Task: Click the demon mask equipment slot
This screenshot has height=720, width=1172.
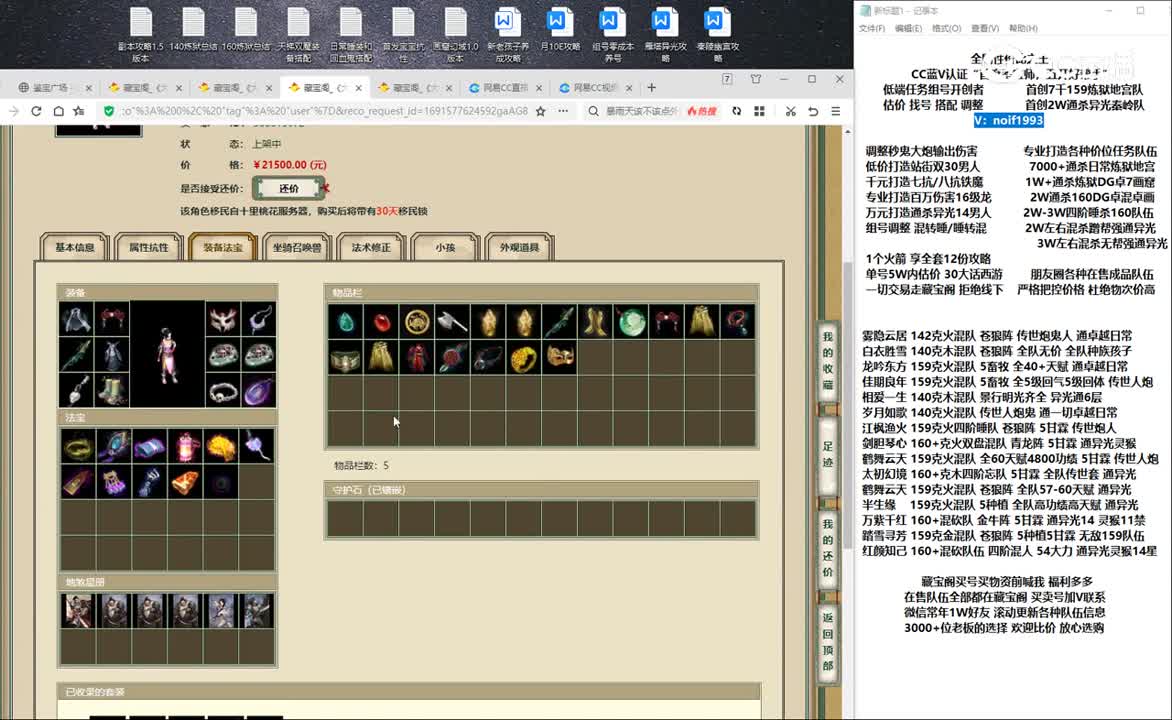Action: (222, 319)
